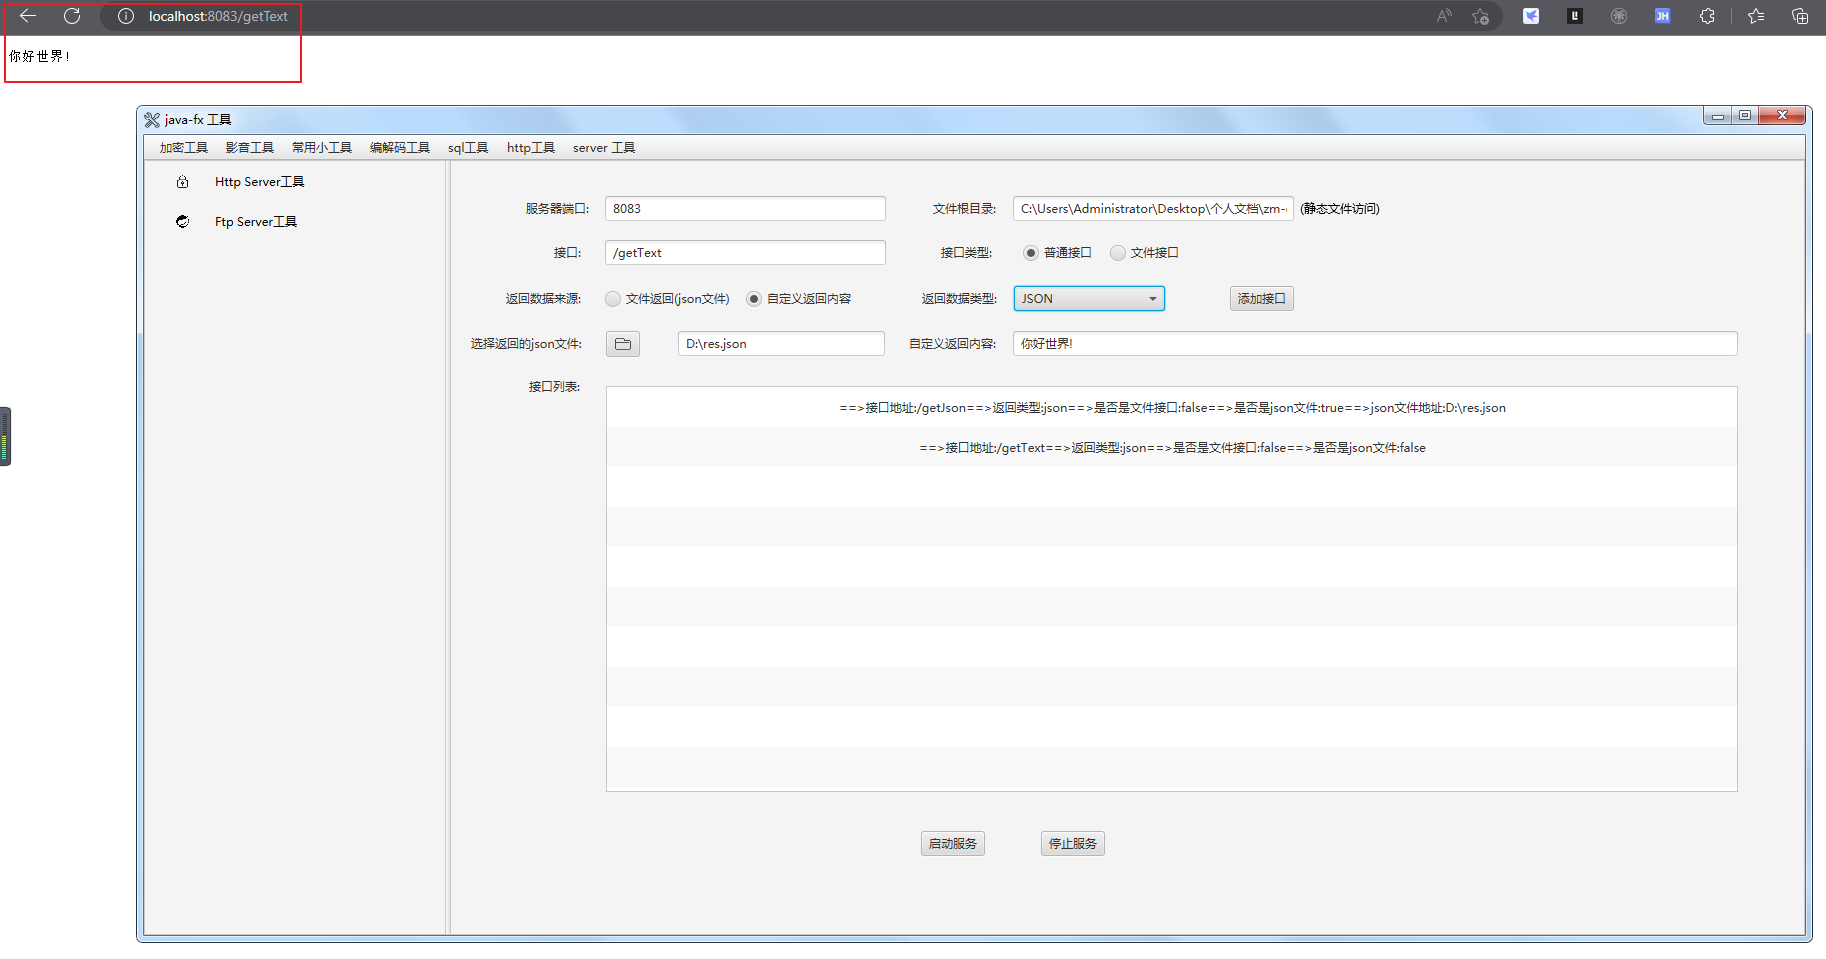1826x959 pixels.
Task: Click the folder browse icon for json file
Action: (x=623, y=344)
